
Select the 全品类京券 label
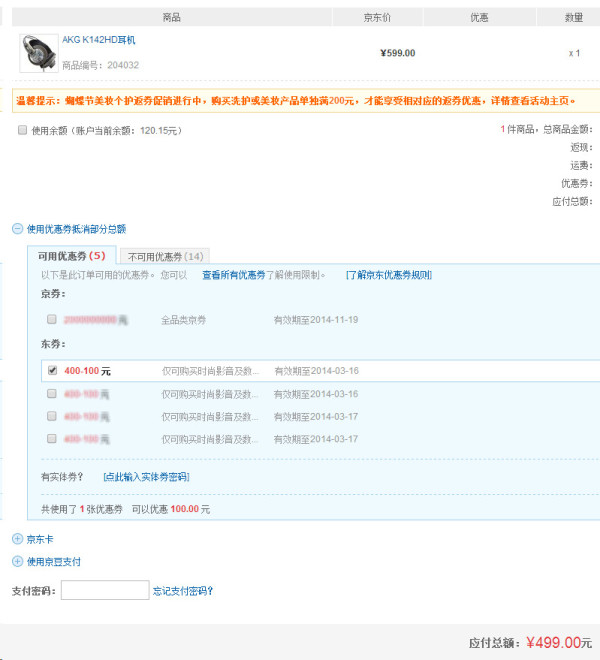click(x=184, y=320)
